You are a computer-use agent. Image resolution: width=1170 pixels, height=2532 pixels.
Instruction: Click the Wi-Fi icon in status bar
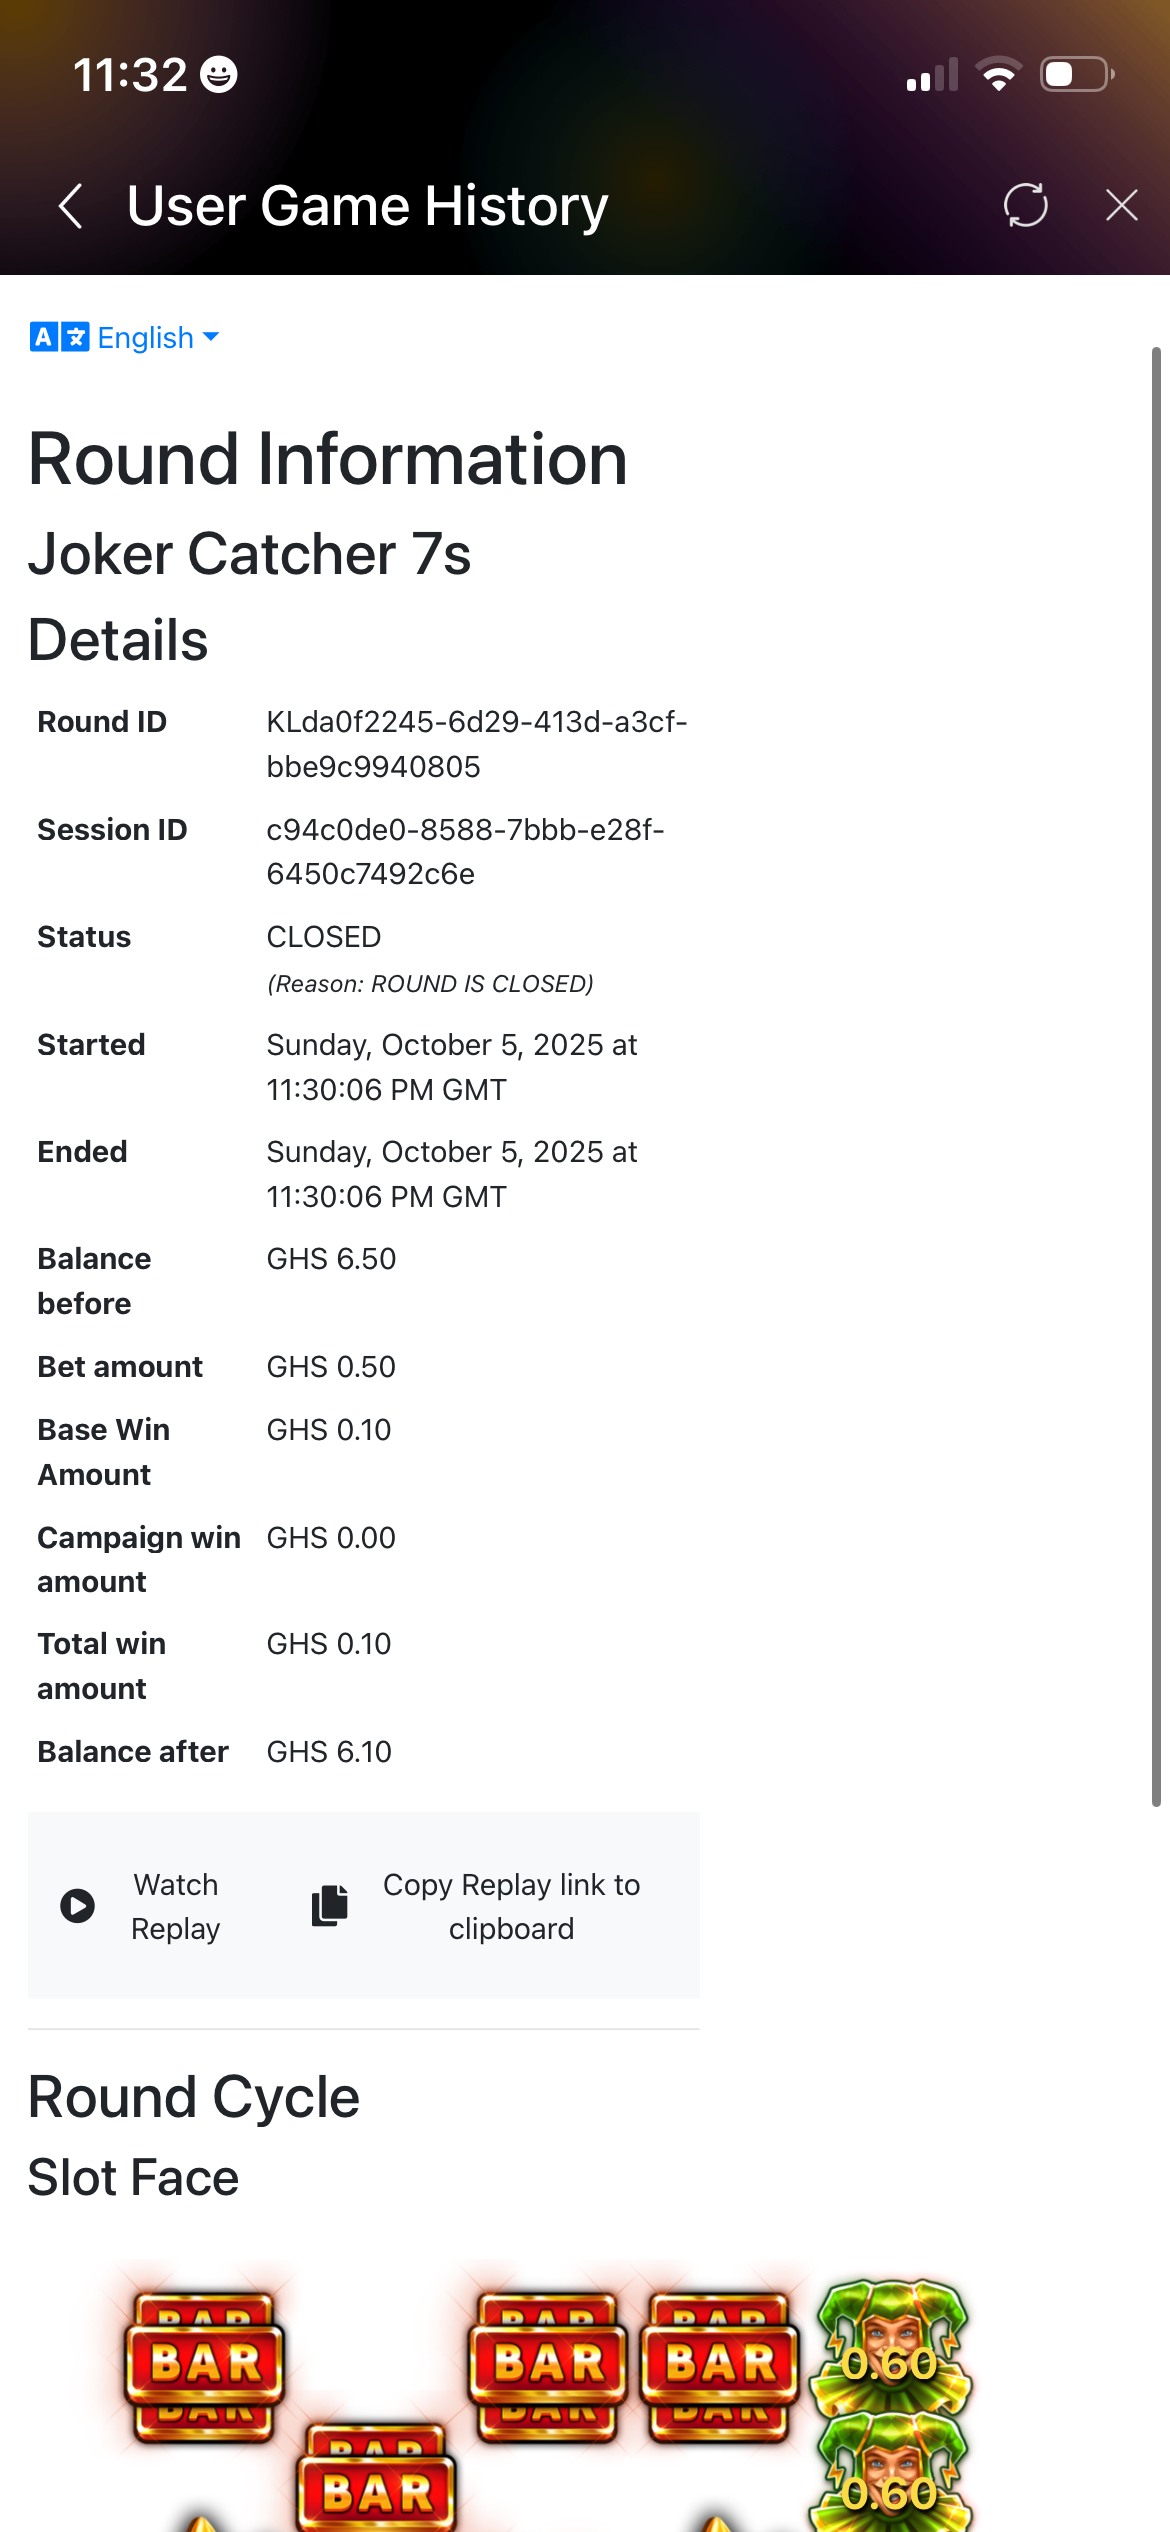click(x=998, y=75)
